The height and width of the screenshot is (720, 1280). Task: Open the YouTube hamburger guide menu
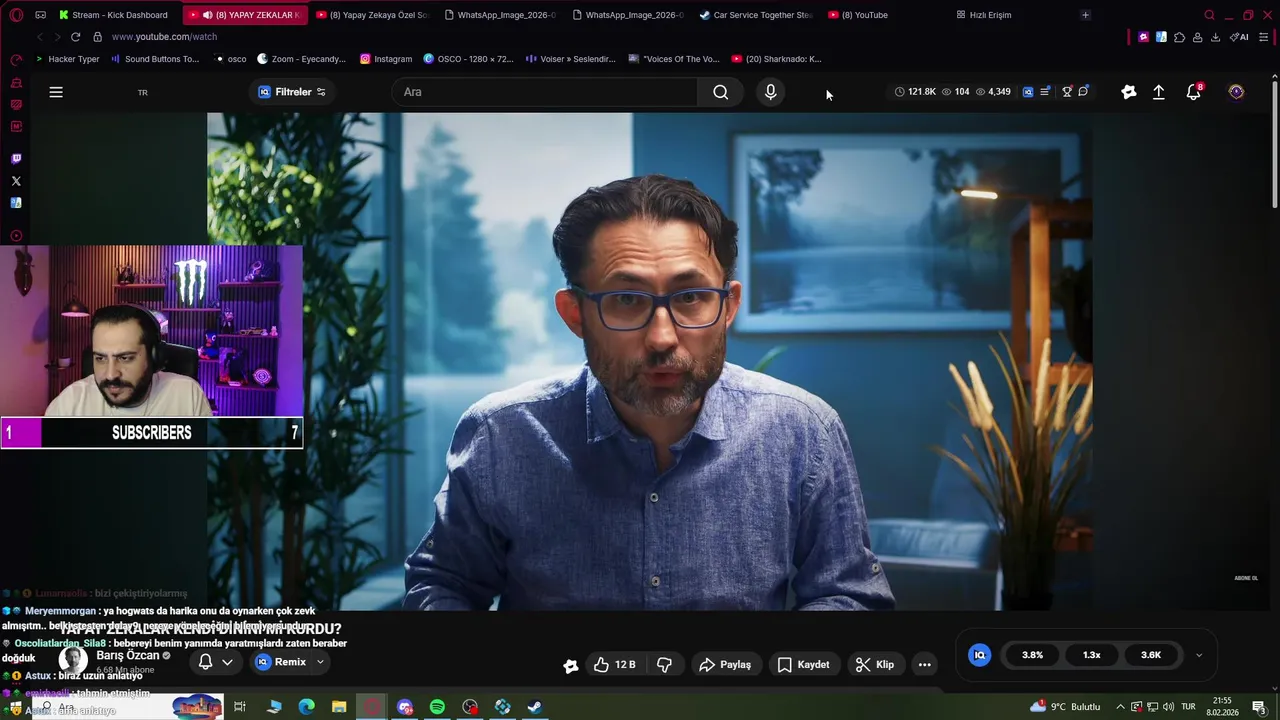(x=56, y=92)
